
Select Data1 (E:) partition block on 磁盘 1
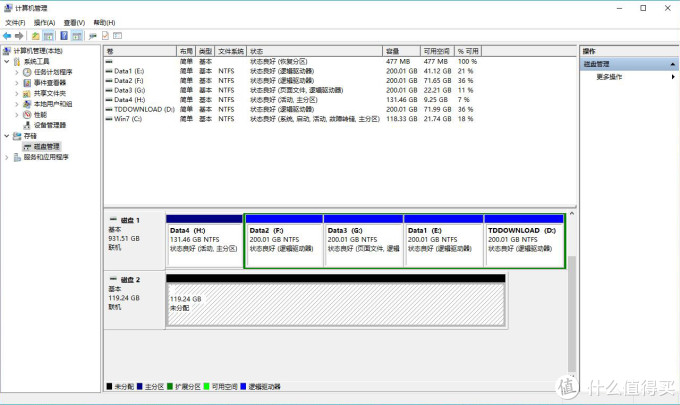(444, 241)
